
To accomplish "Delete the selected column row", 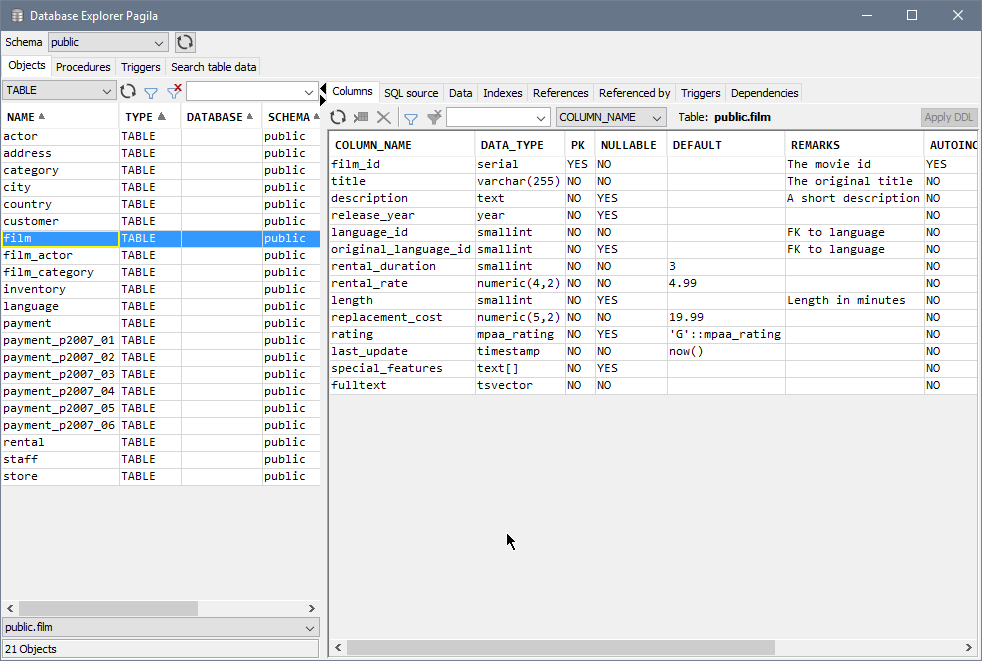I will 384,117.
